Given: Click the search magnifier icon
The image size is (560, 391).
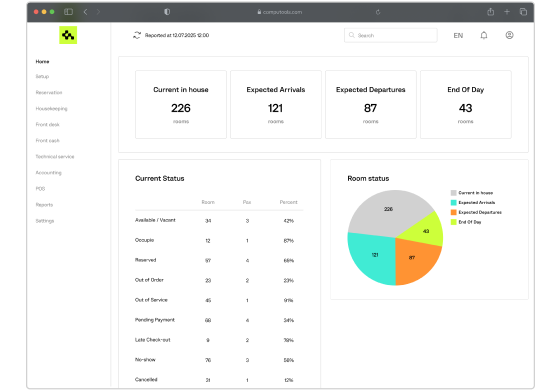Looking at the screenshot, I should coord(352,35).
